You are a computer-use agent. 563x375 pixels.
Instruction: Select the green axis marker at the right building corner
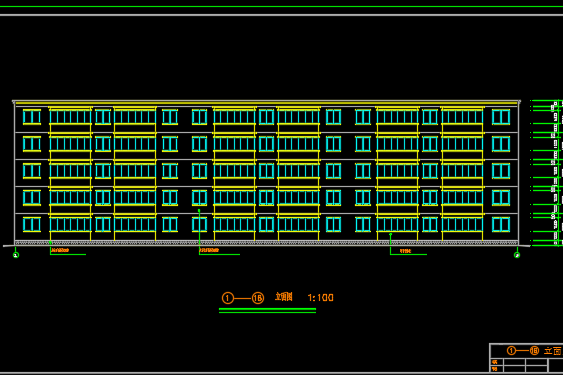point(517,255)
